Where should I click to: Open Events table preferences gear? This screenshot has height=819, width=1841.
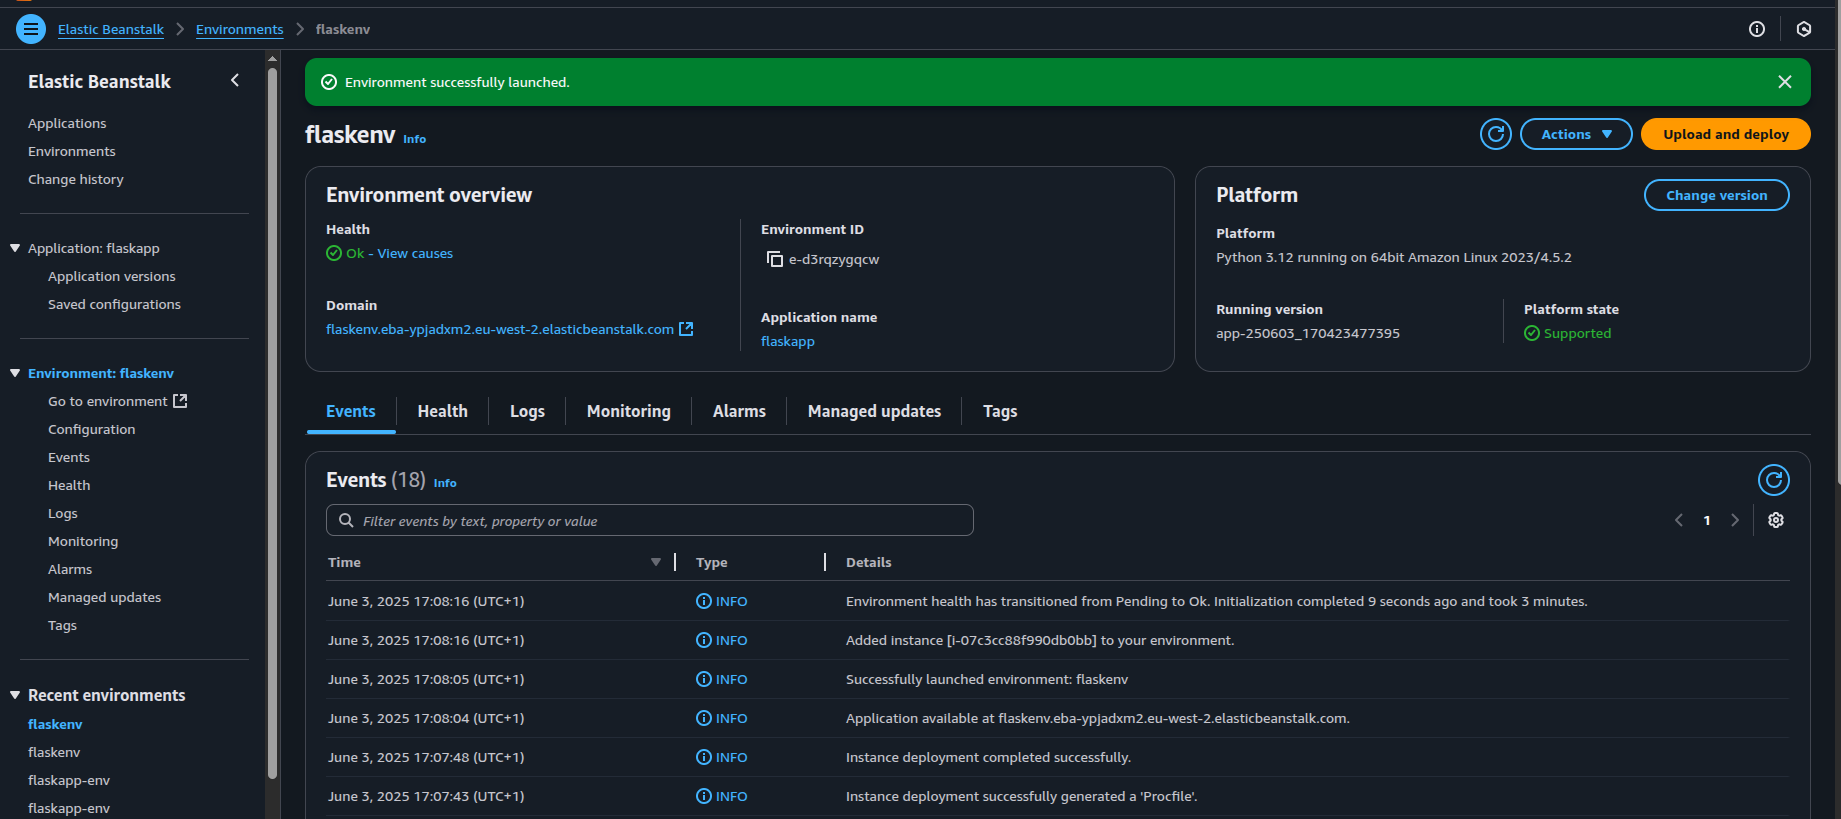point(1776,520)
